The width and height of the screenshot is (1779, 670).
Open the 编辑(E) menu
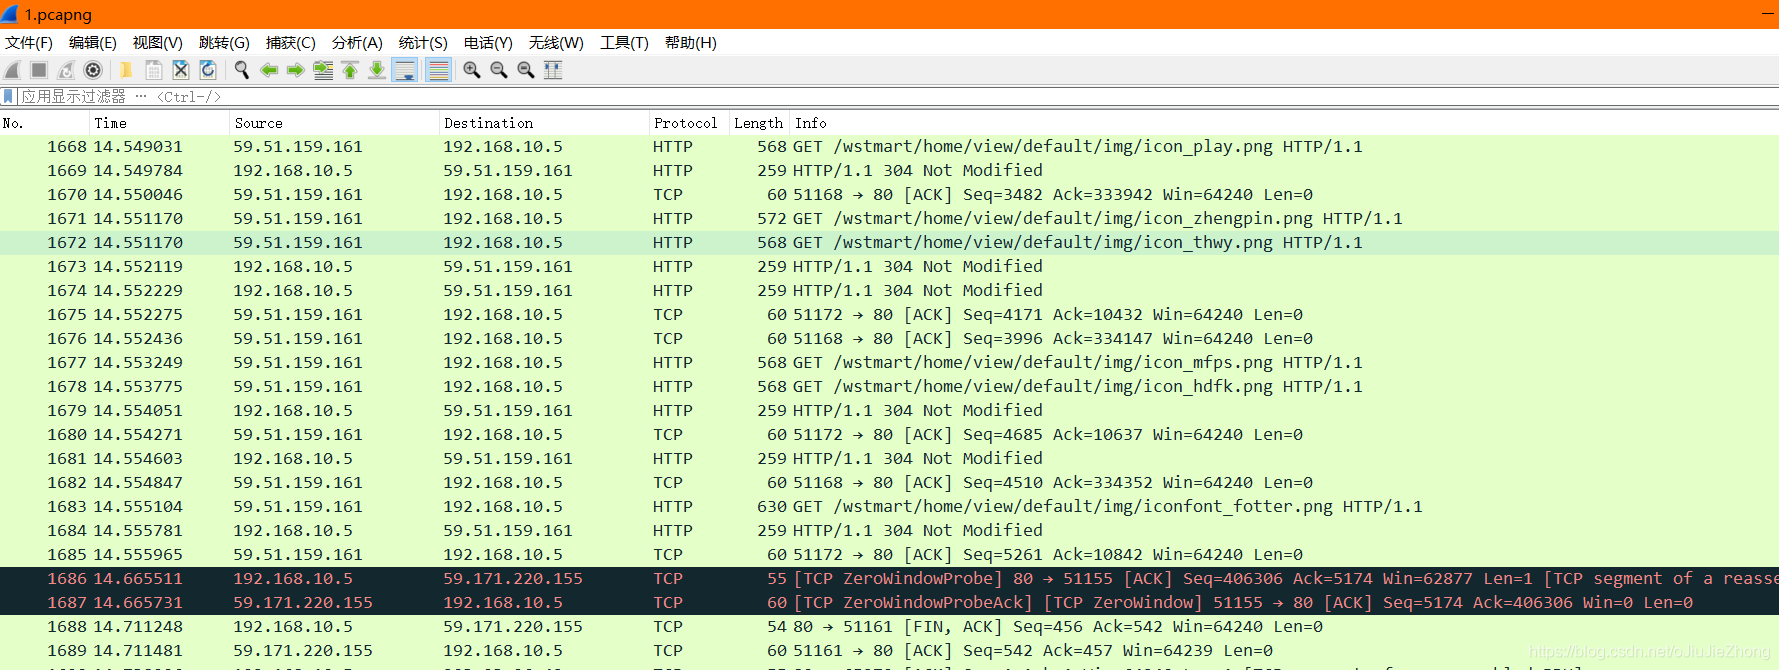pyautogui.click(x=93, y=43)
